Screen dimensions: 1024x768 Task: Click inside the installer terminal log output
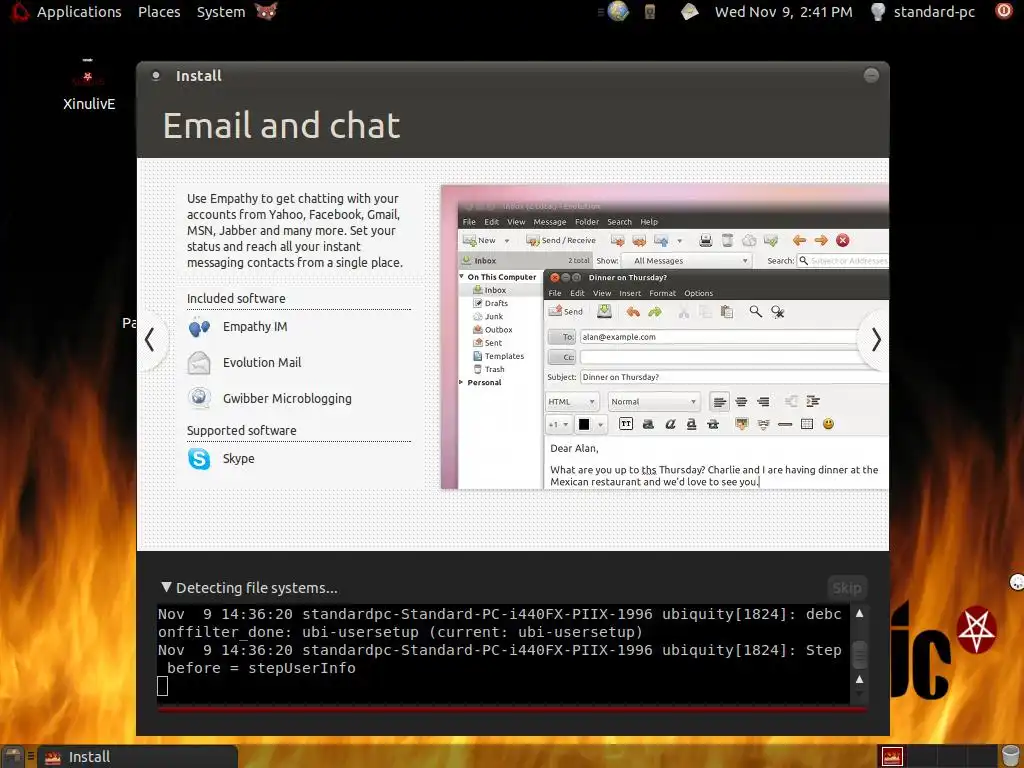pyautogui.click(x=503, y=654)
